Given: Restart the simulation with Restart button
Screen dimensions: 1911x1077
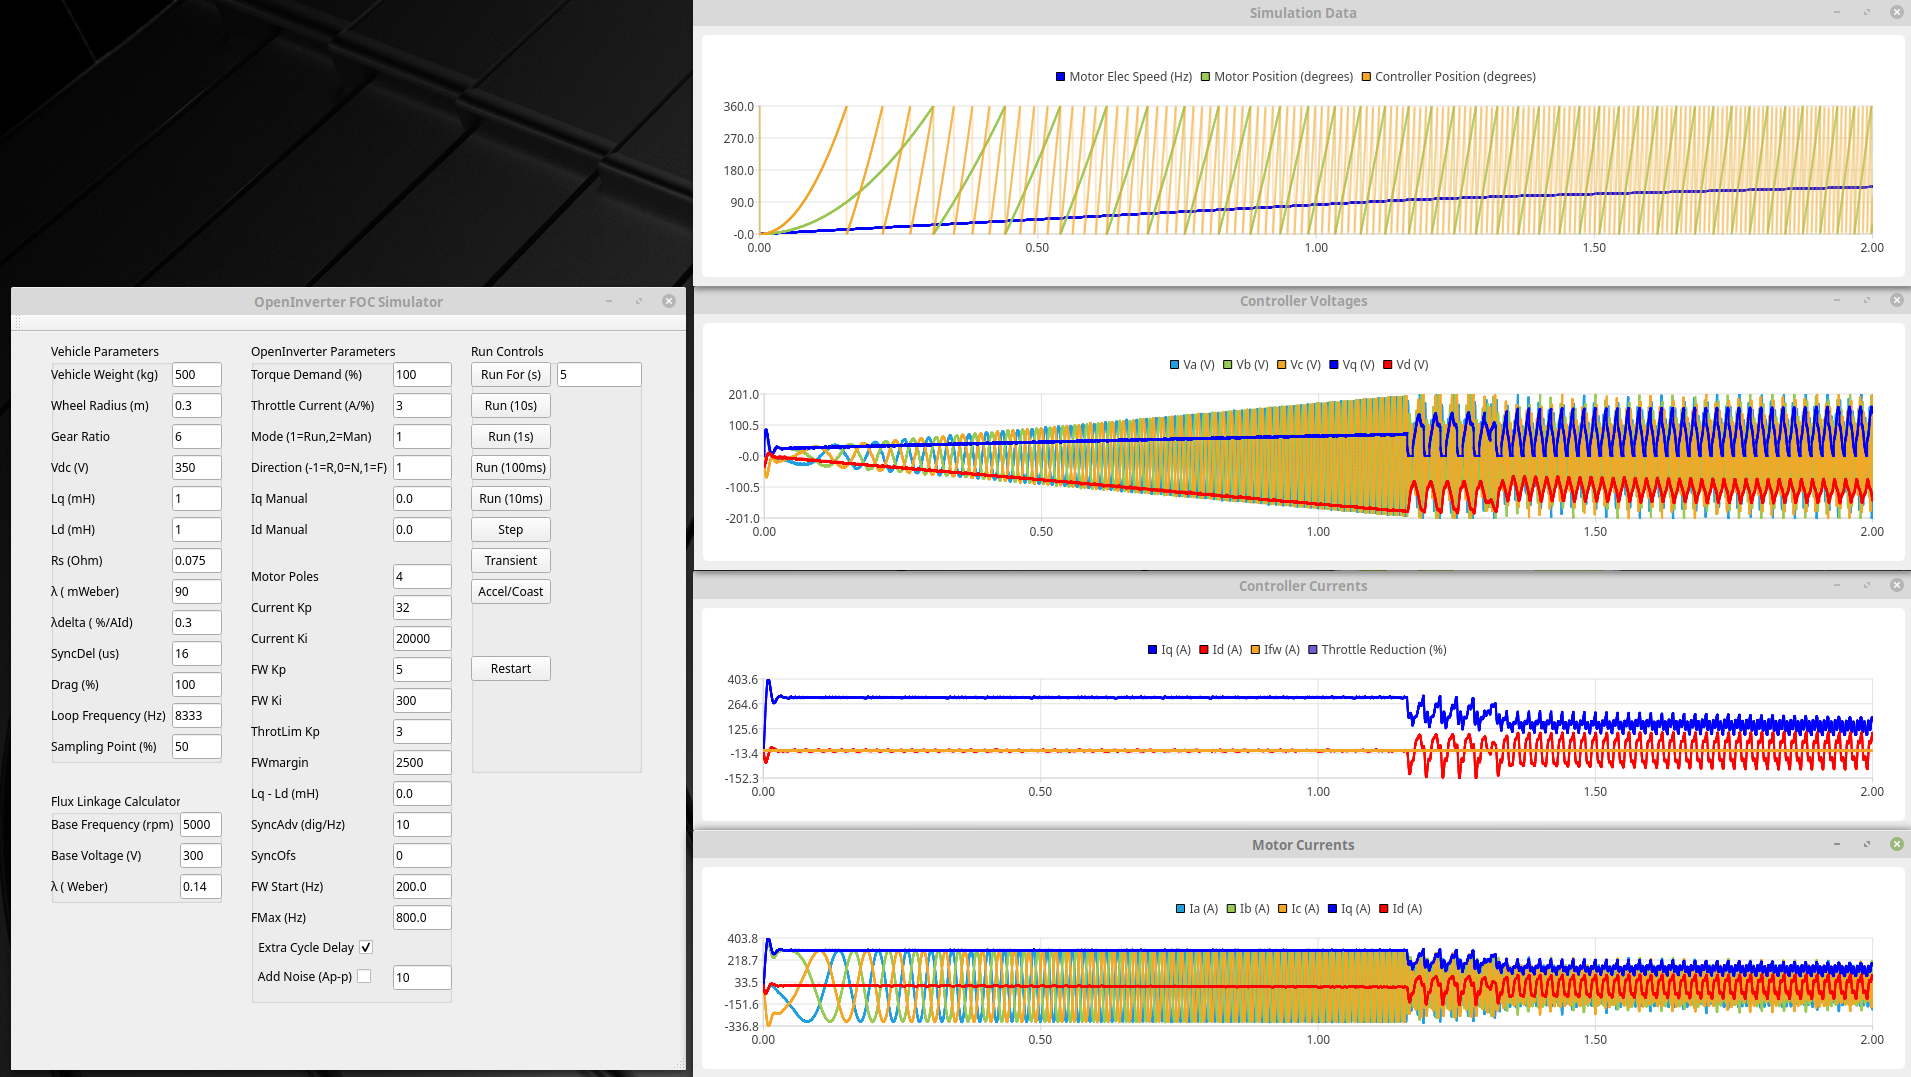Looking at the screenshot, I should (510, 668).
